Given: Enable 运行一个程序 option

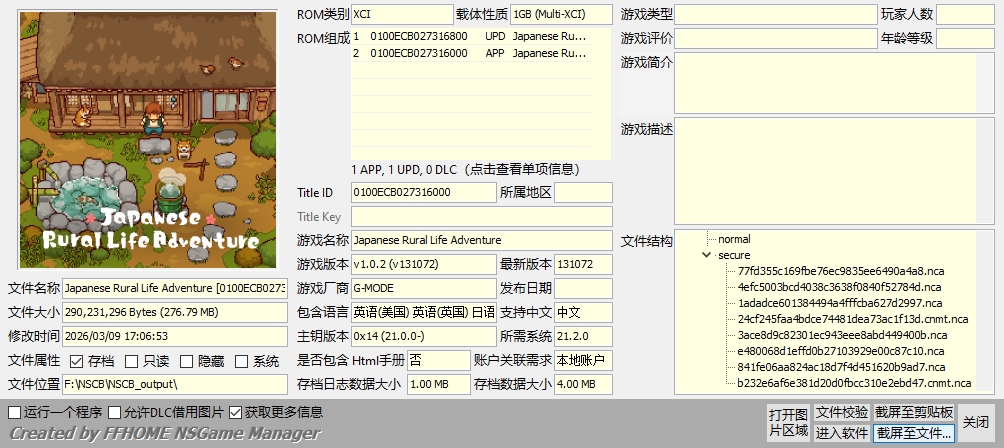Looking at the screenshot, I should pyautogui.click(x=14, y=412).
